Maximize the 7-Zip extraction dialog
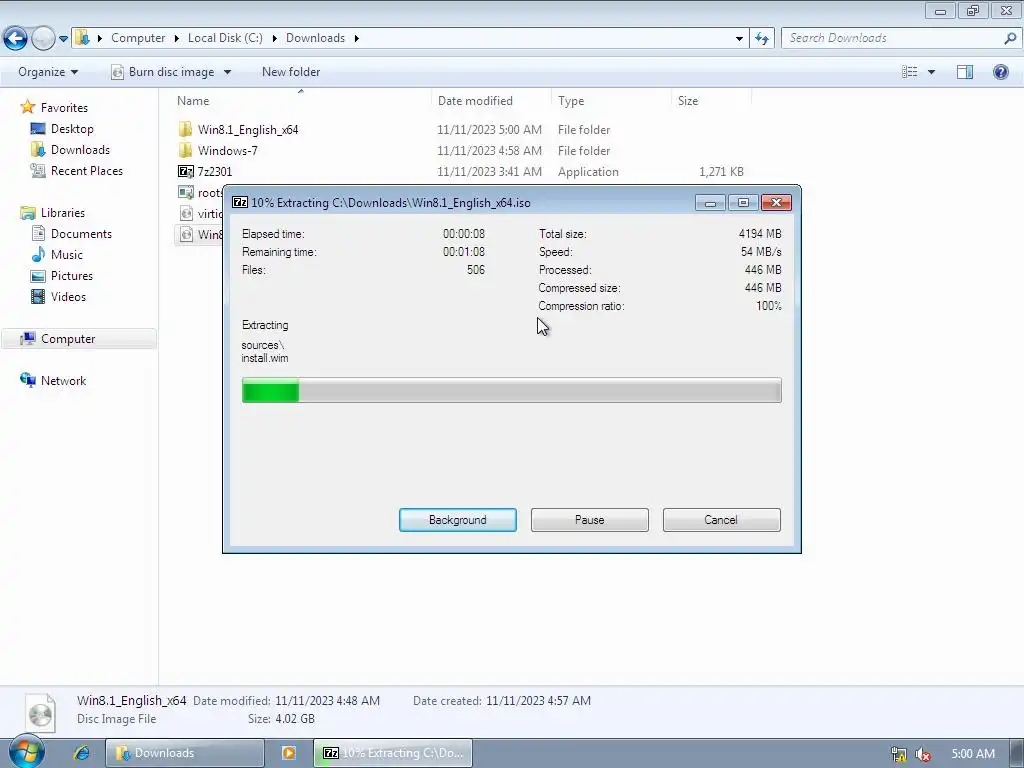 (743, 202)
